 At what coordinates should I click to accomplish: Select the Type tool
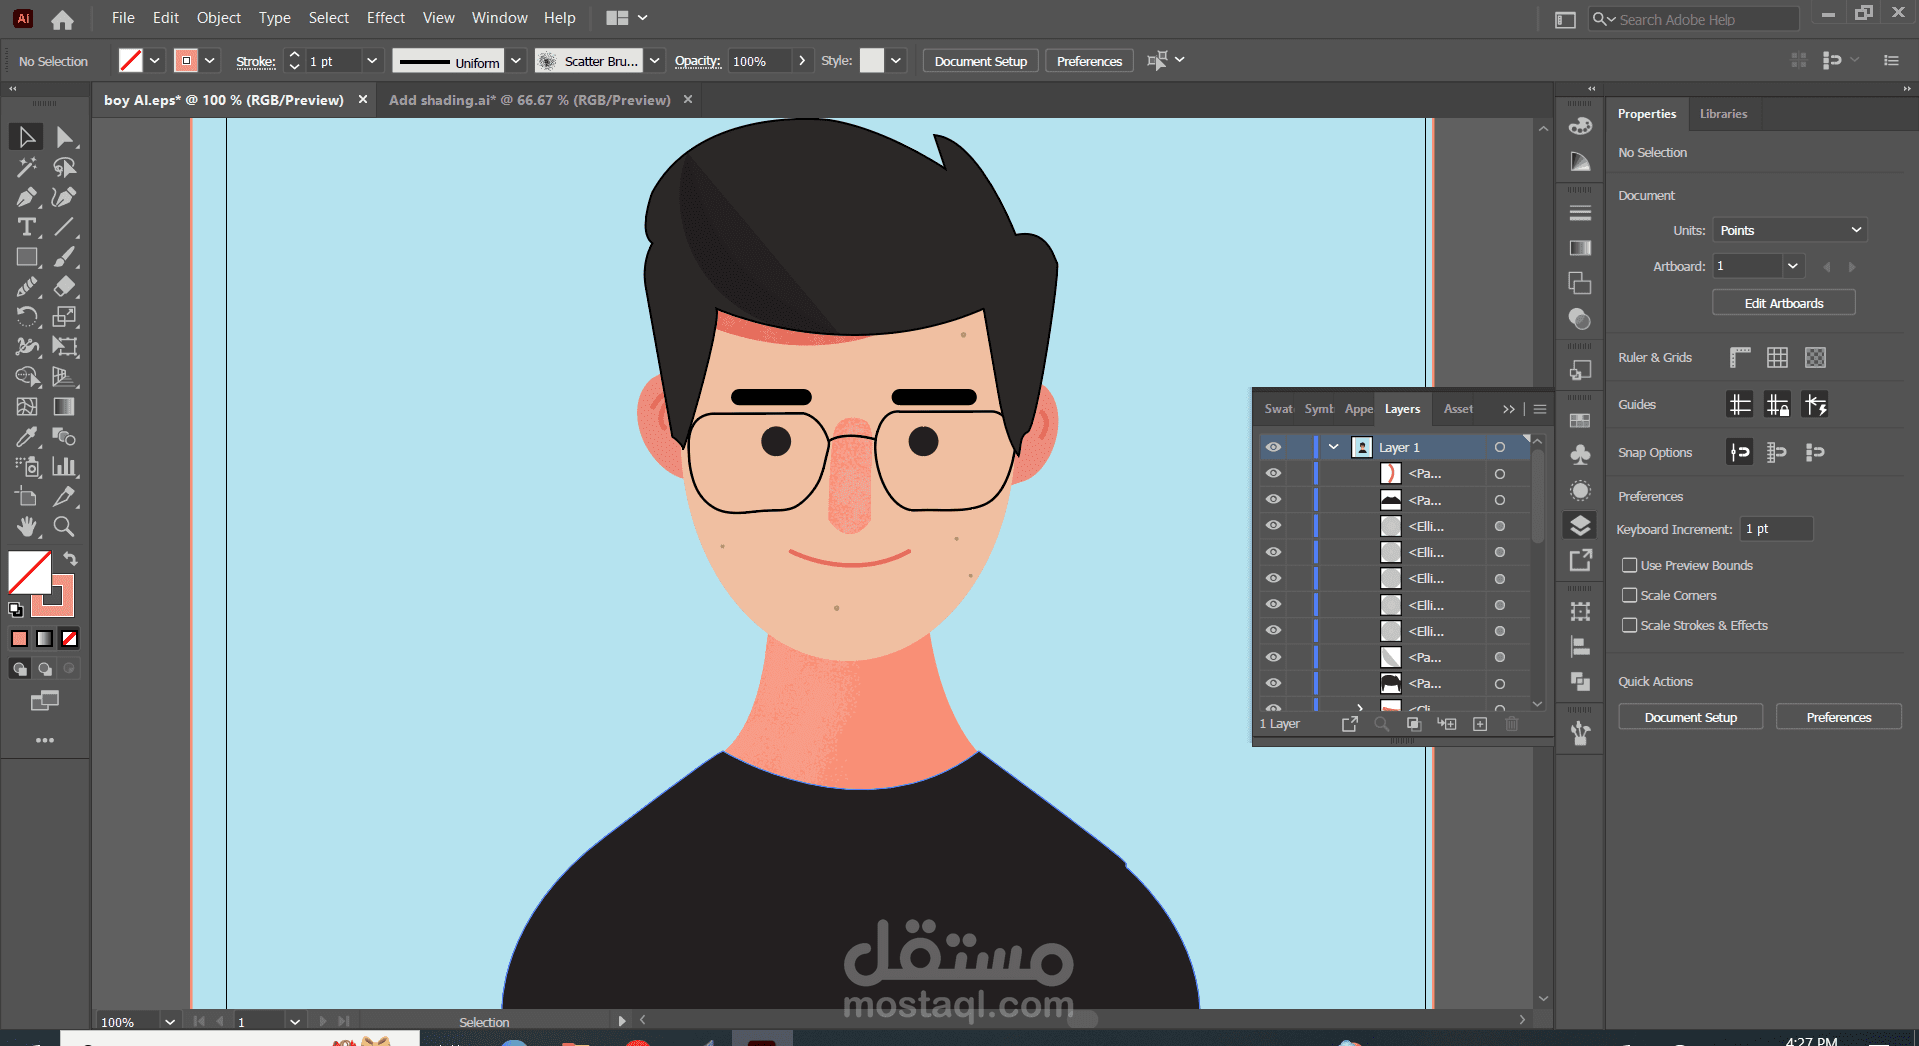(26, 227)
